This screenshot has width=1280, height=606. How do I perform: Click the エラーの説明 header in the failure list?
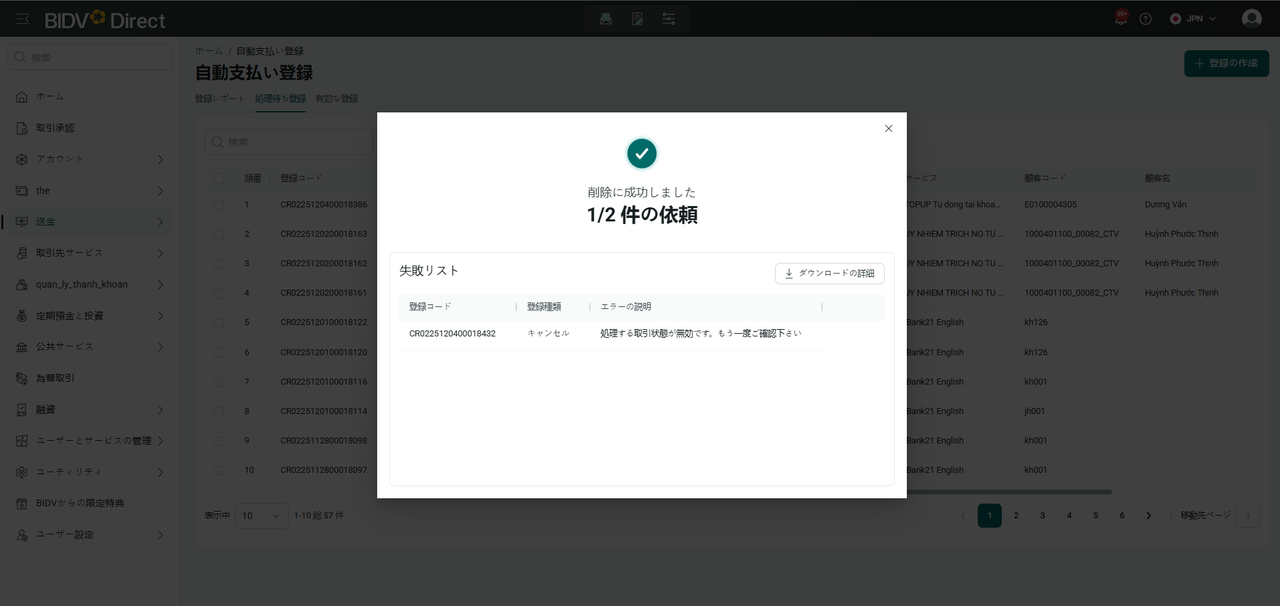626,306
